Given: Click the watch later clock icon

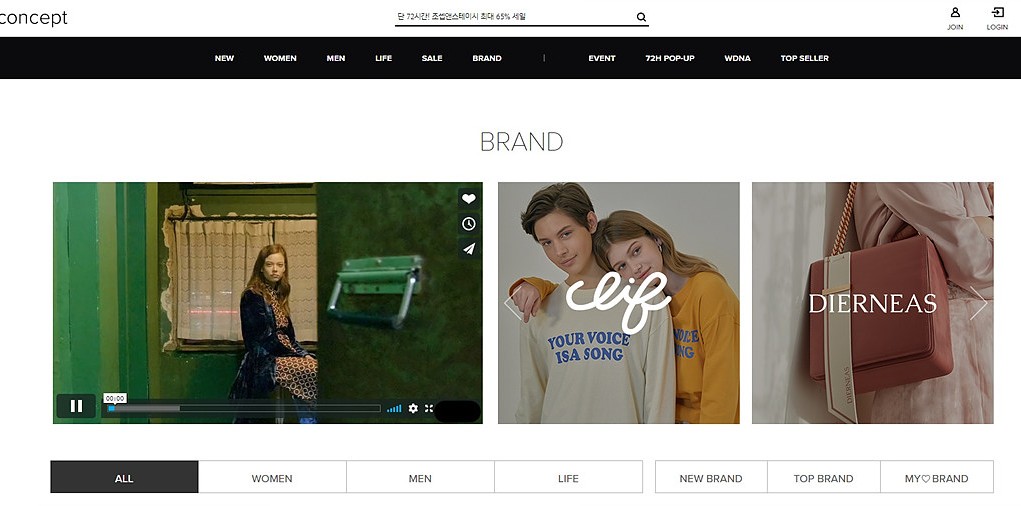Looking at the screenshot, I should [x=468, y=224].
